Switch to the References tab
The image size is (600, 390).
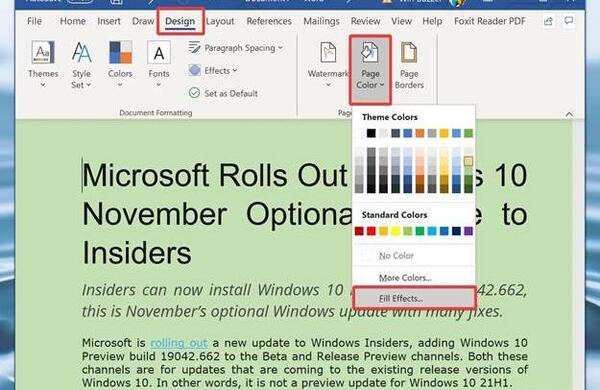point(269,21)
